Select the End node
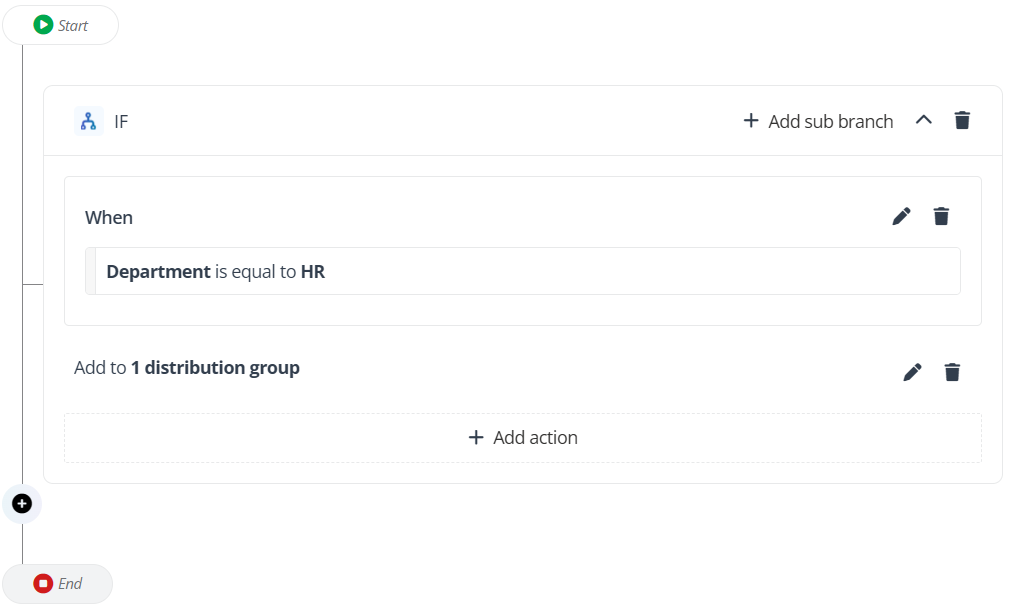The width and height of the screenshot is (1010, 608). (x=57, y=583)
